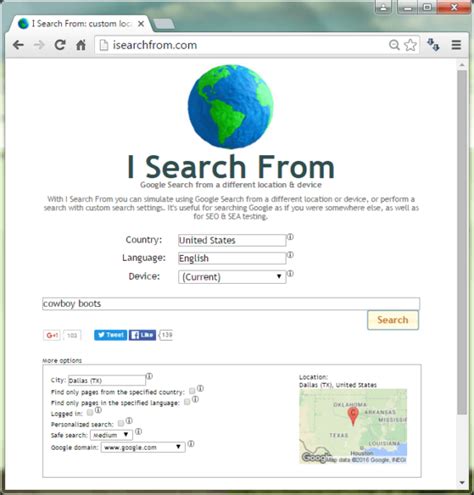Click the info icon next to Country
The image size is (474, 495).
[290, 237]
